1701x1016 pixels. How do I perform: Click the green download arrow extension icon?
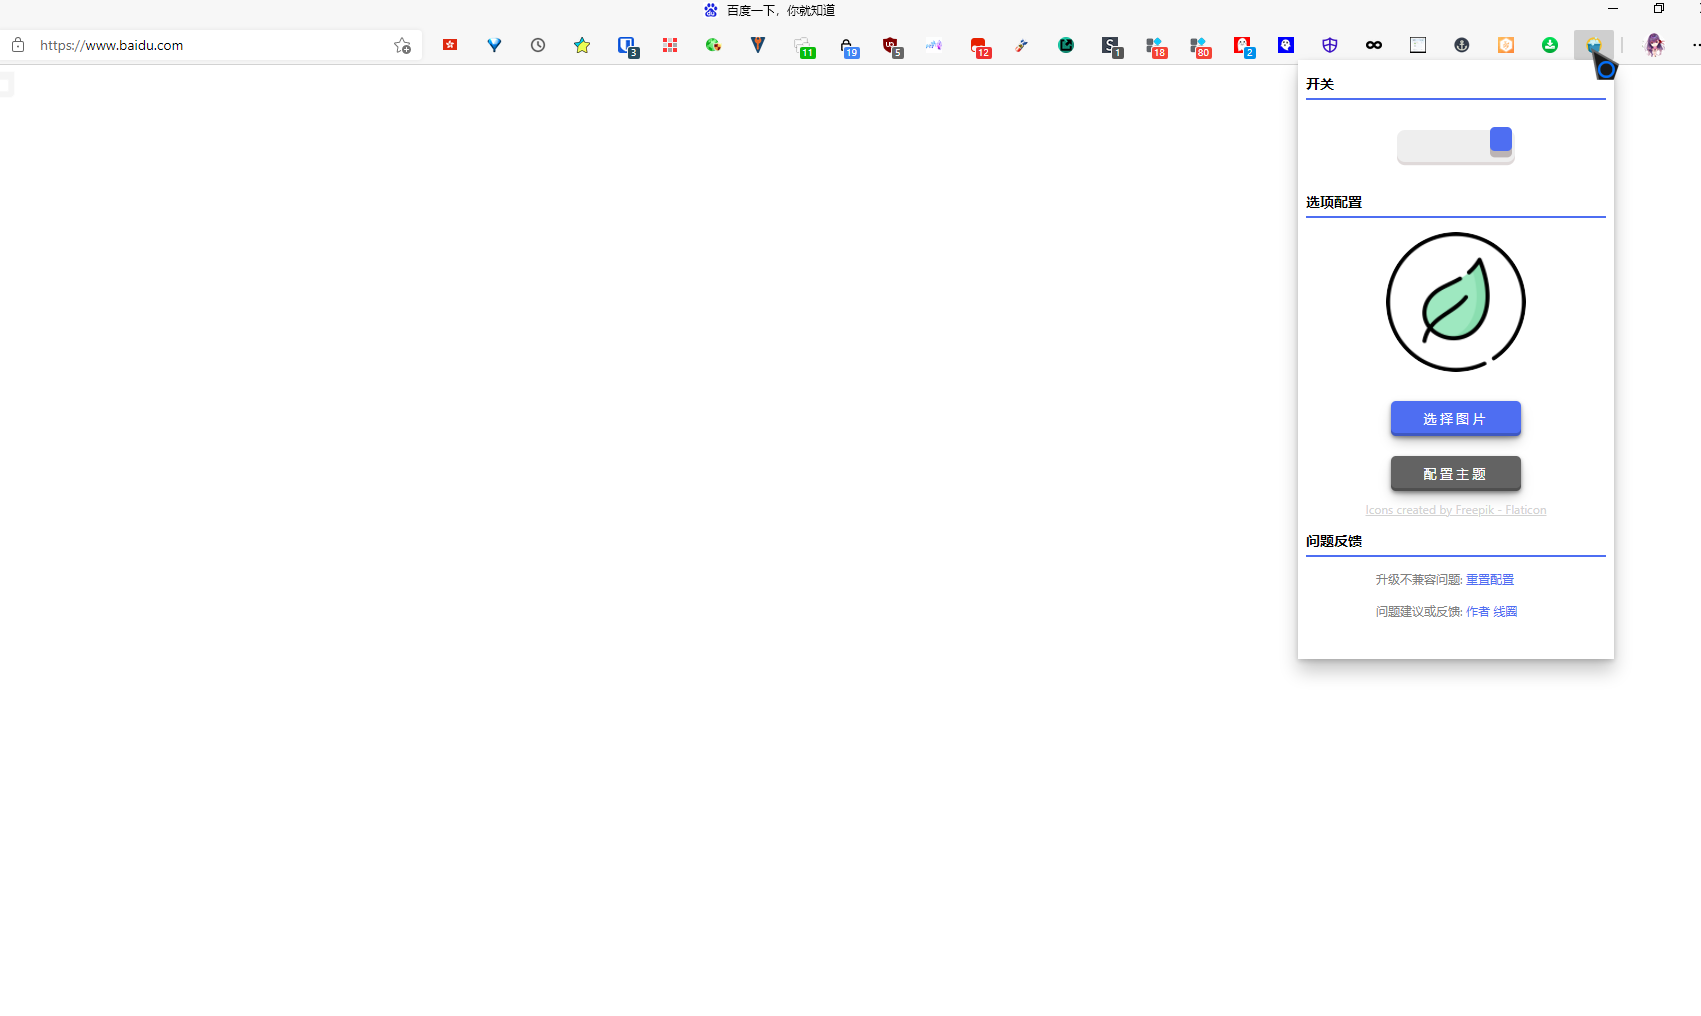coord(1550,45)
